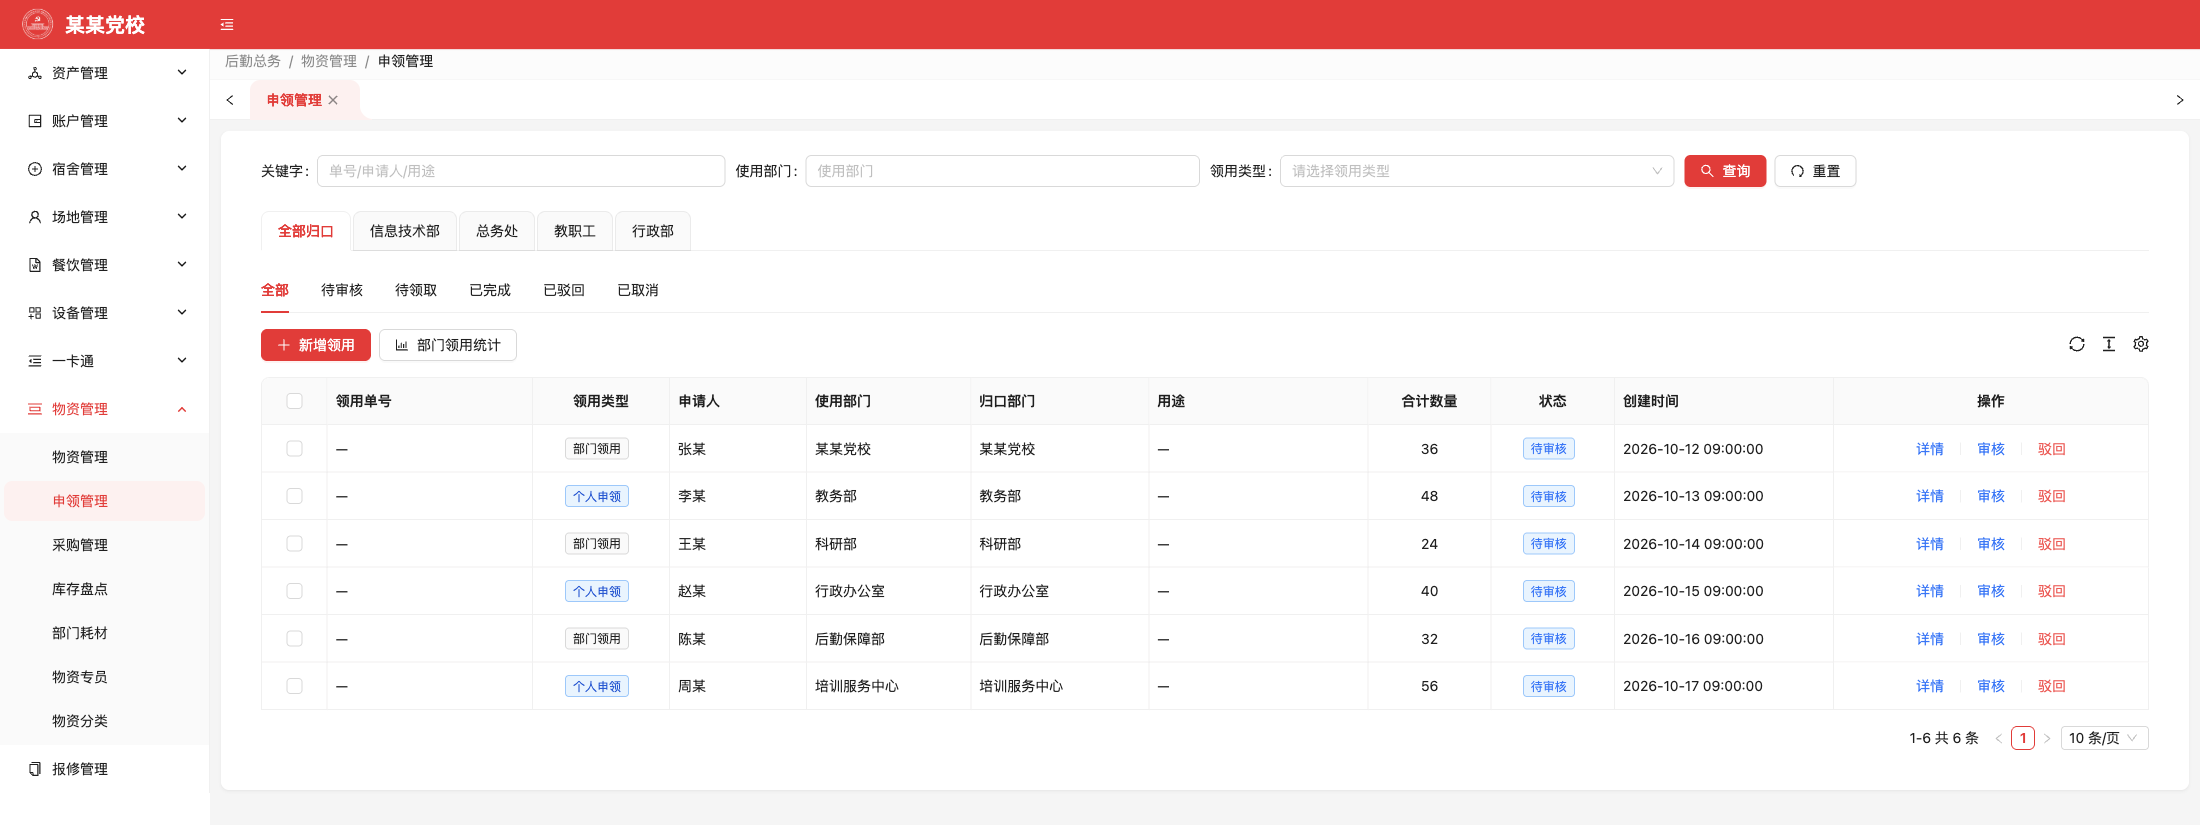The height and width of the screenshot is (825, 2200).
Task: Click 审核 for 周某's request
Action: point(1991,686)
